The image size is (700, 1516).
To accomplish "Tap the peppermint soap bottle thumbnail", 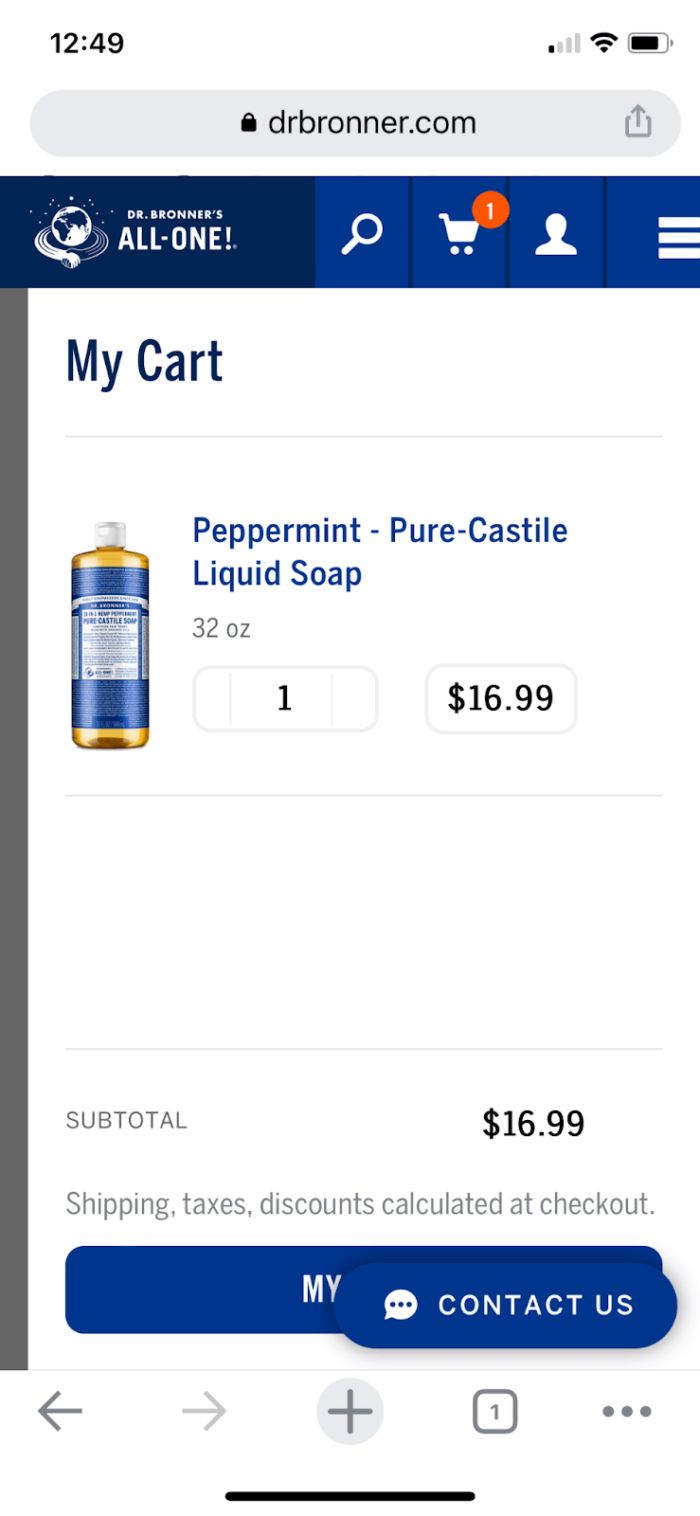I will pos(110,635).
